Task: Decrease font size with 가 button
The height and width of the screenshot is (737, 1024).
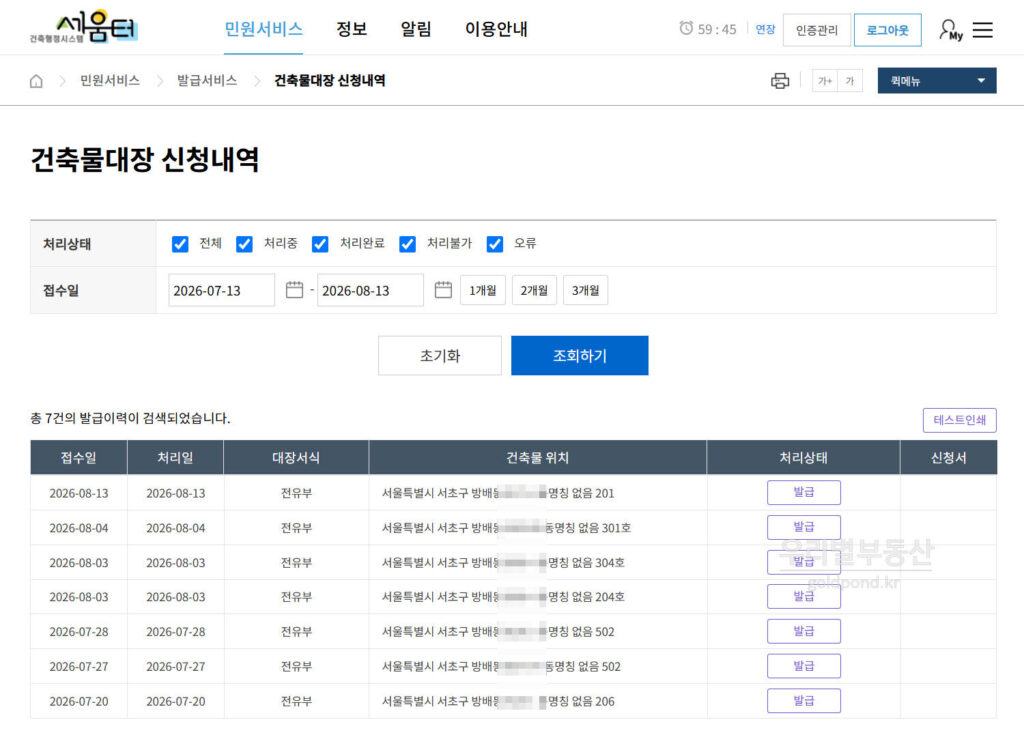Action: click(850, 81)
